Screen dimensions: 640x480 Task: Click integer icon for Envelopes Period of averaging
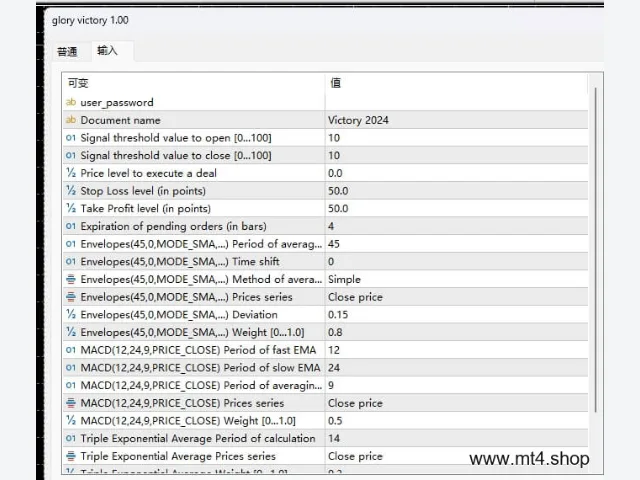(71, 244)
